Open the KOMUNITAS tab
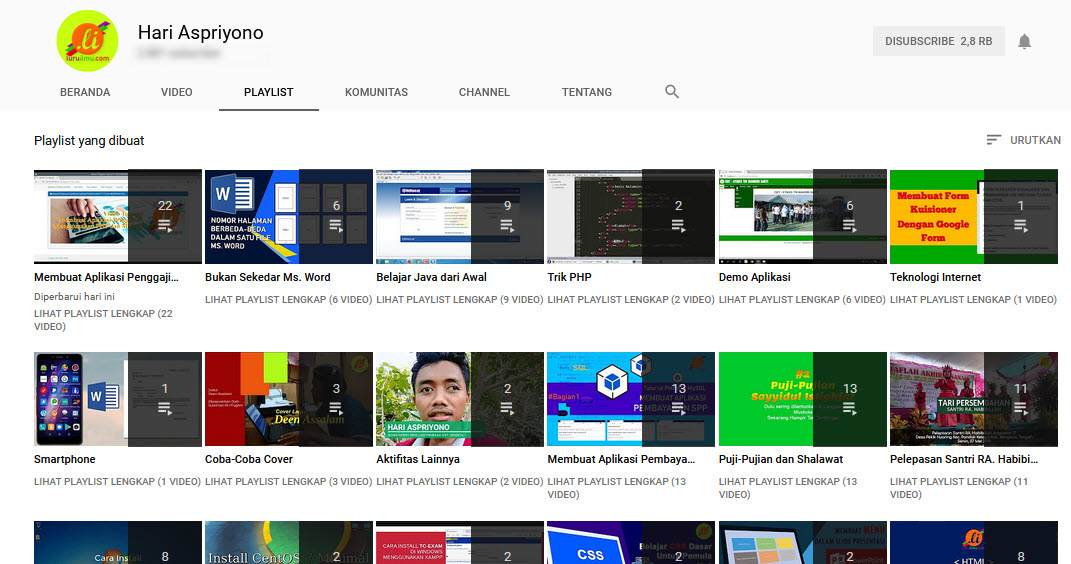 point(376,92)
